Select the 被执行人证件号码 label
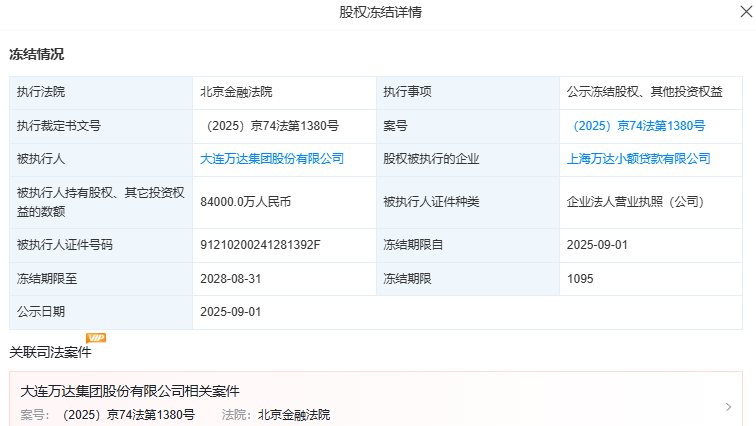756x426 pixels. 65,245
